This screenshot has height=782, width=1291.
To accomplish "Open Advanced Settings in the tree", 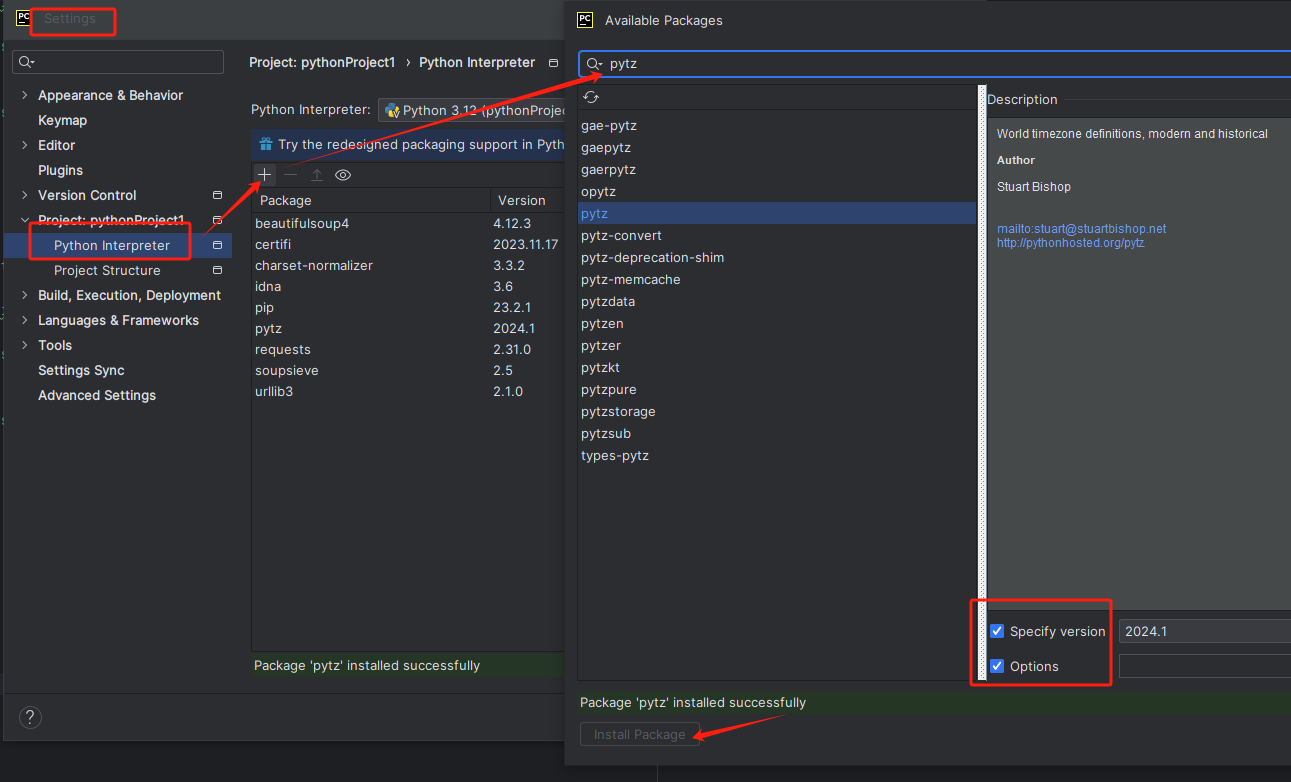I will [x=97, y=395].
